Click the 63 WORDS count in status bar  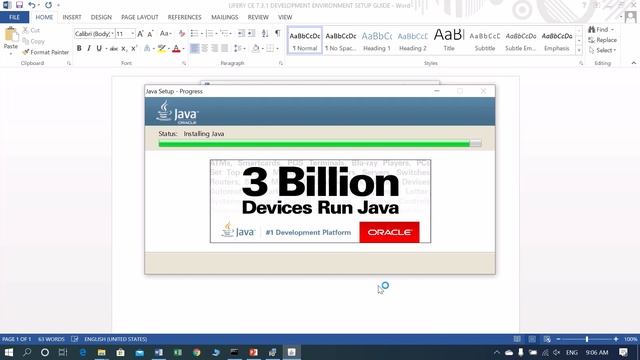pyautogui.click(x=51, y=339)
